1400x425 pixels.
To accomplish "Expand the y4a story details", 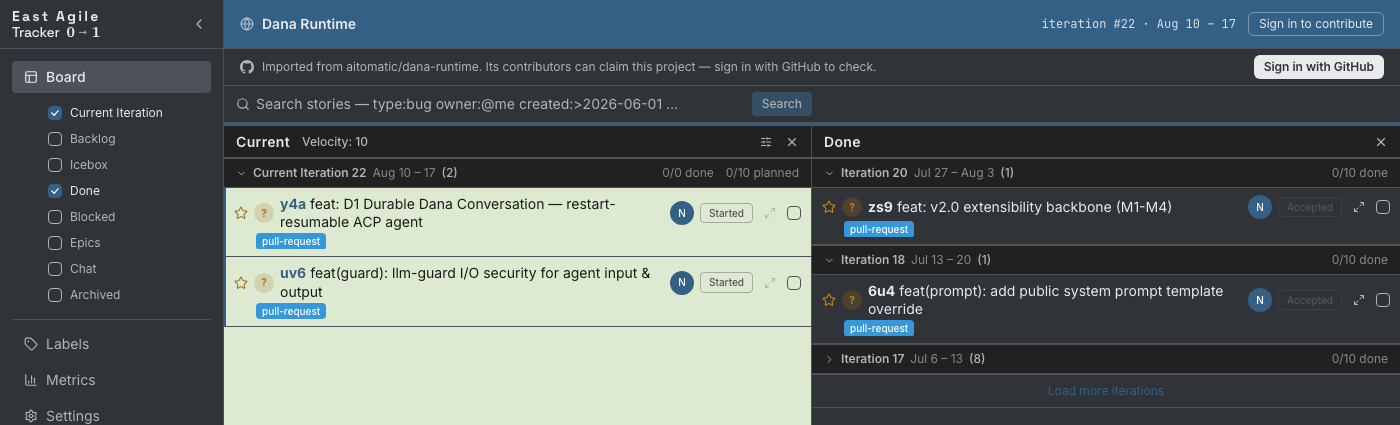I will 770,213.
